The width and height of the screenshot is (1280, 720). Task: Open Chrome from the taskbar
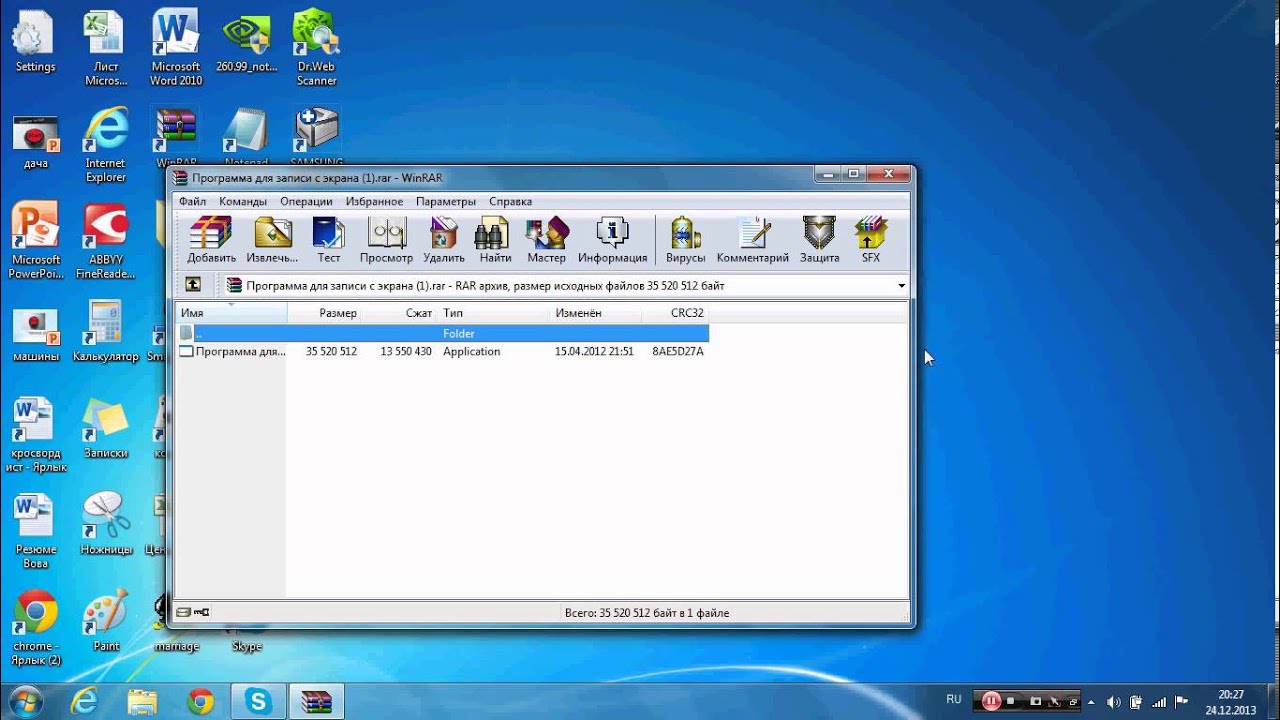[200, 701]
